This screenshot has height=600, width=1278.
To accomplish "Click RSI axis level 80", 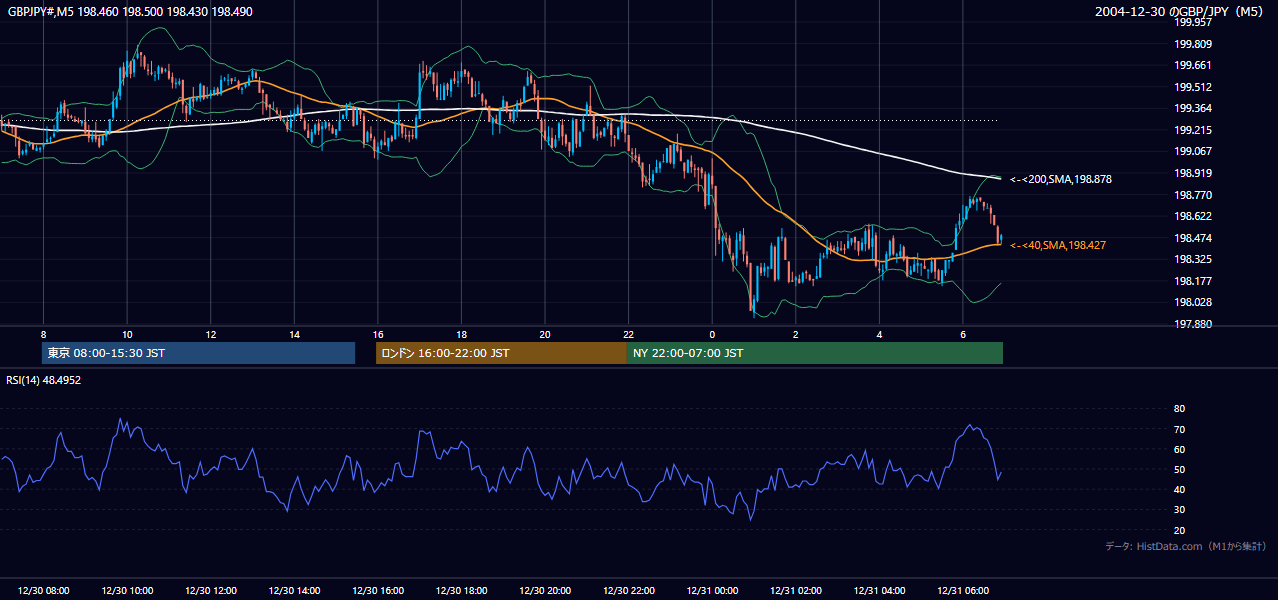I will [1180, 409].
